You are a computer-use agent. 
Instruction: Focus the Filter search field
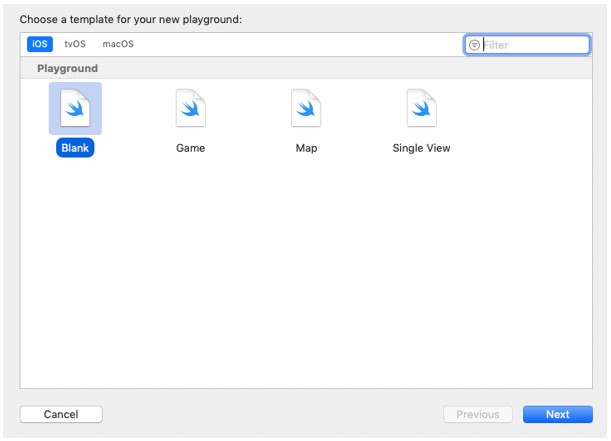point(527,45)
